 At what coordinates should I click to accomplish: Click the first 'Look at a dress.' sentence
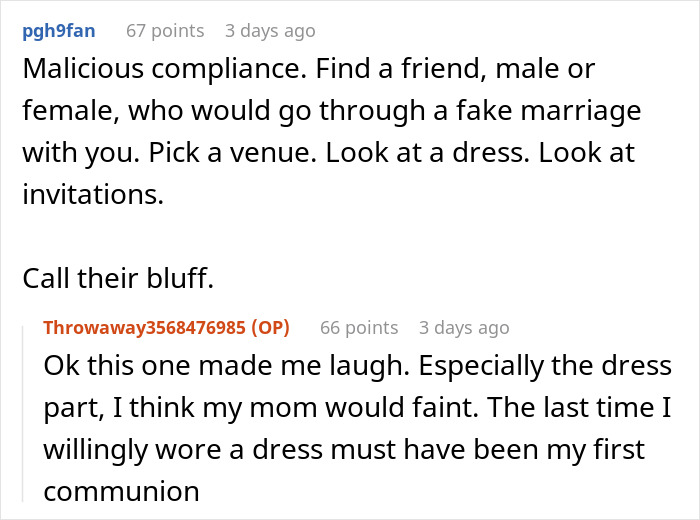point(427,153)
